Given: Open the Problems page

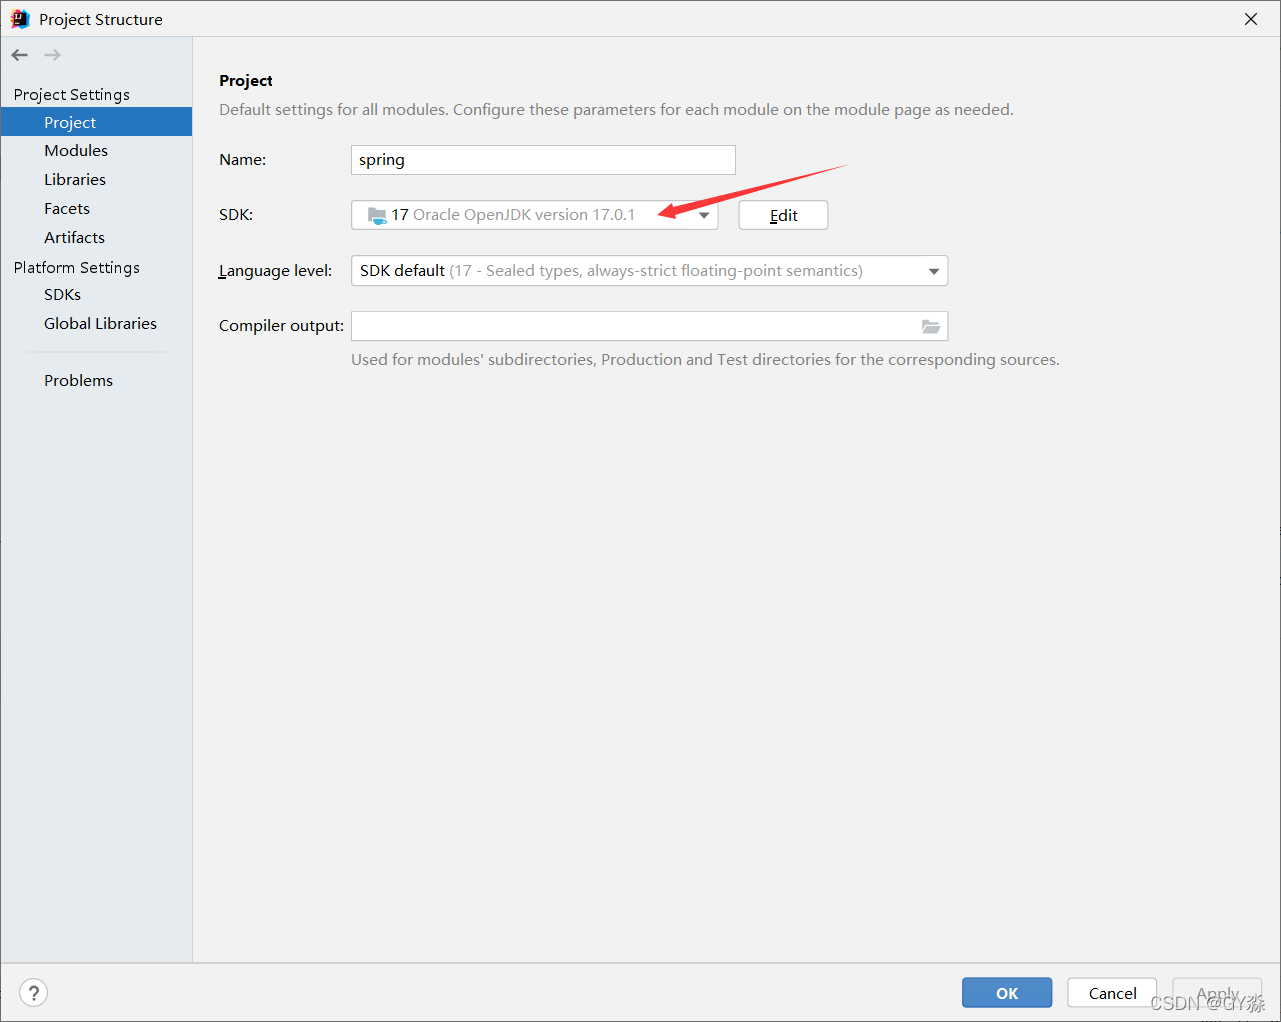Looking at the screenshot, I should click(78, 380).
